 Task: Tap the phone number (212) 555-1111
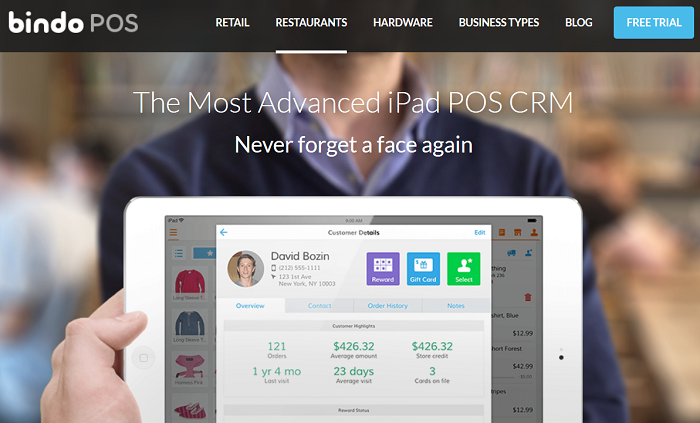(300, 268)
